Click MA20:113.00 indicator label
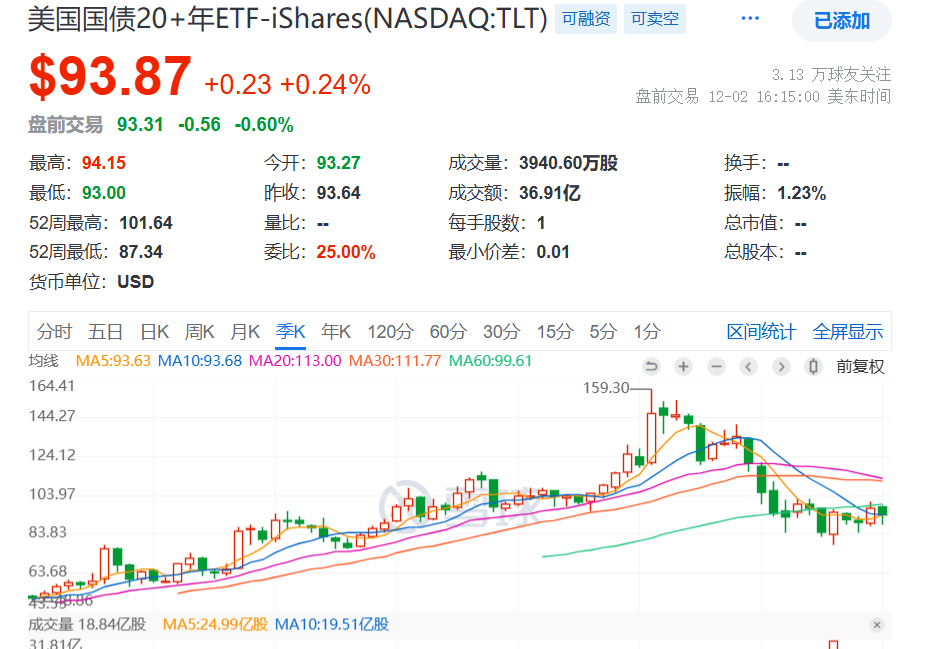This screenshot has height=649, width=937. coord(295,361)
